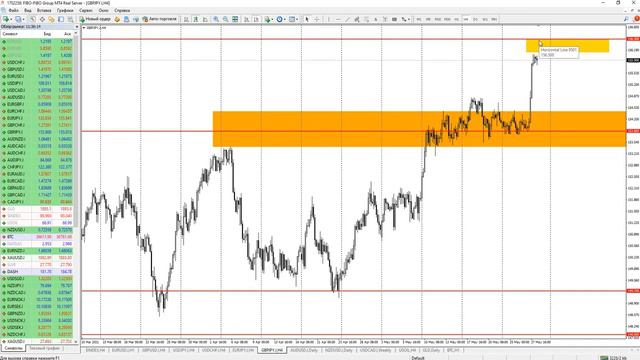This screenshot has height=360, width=640.
Task: Open the Strategy Tester icon
Action: click(70, 19)
